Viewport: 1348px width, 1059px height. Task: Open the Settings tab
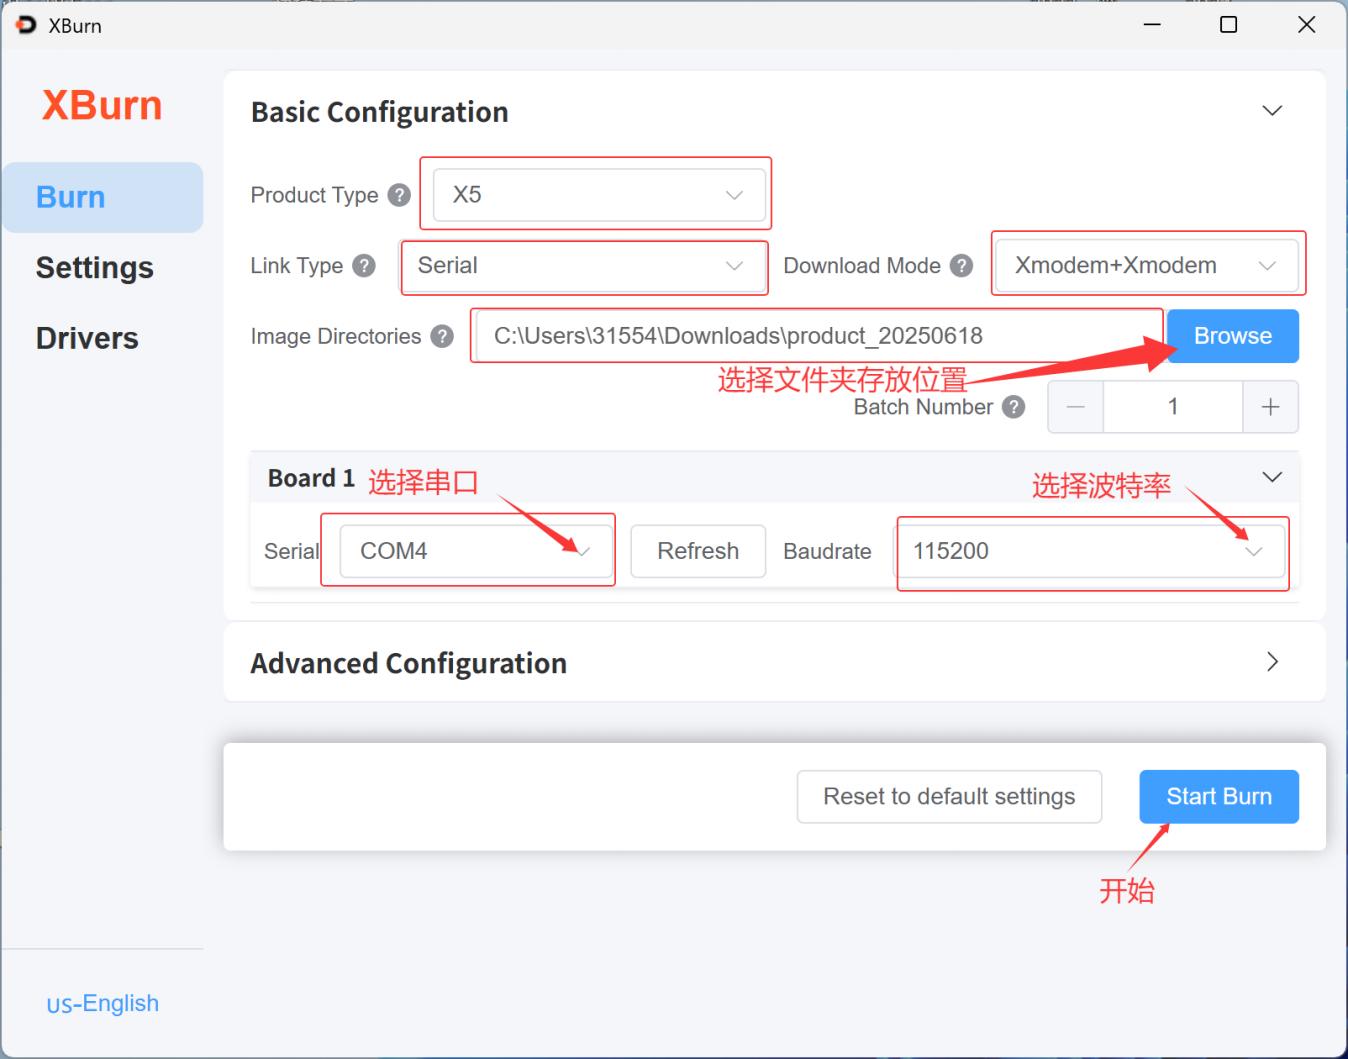coord(95,268)
